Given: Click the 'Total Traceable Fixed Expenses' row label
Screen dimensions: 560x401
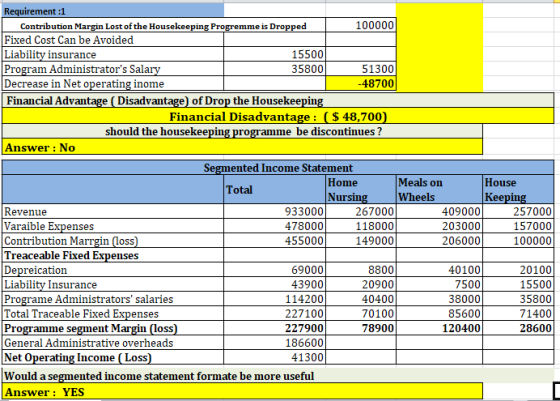Looking at the screenshot, I should (113, 314).
